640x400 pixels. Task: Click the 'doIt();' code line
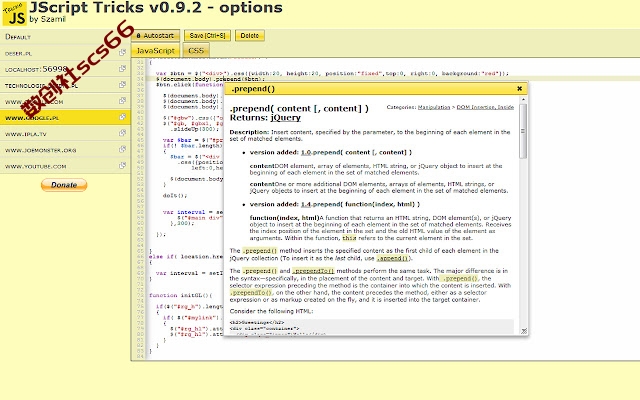[x=175, y=196]
